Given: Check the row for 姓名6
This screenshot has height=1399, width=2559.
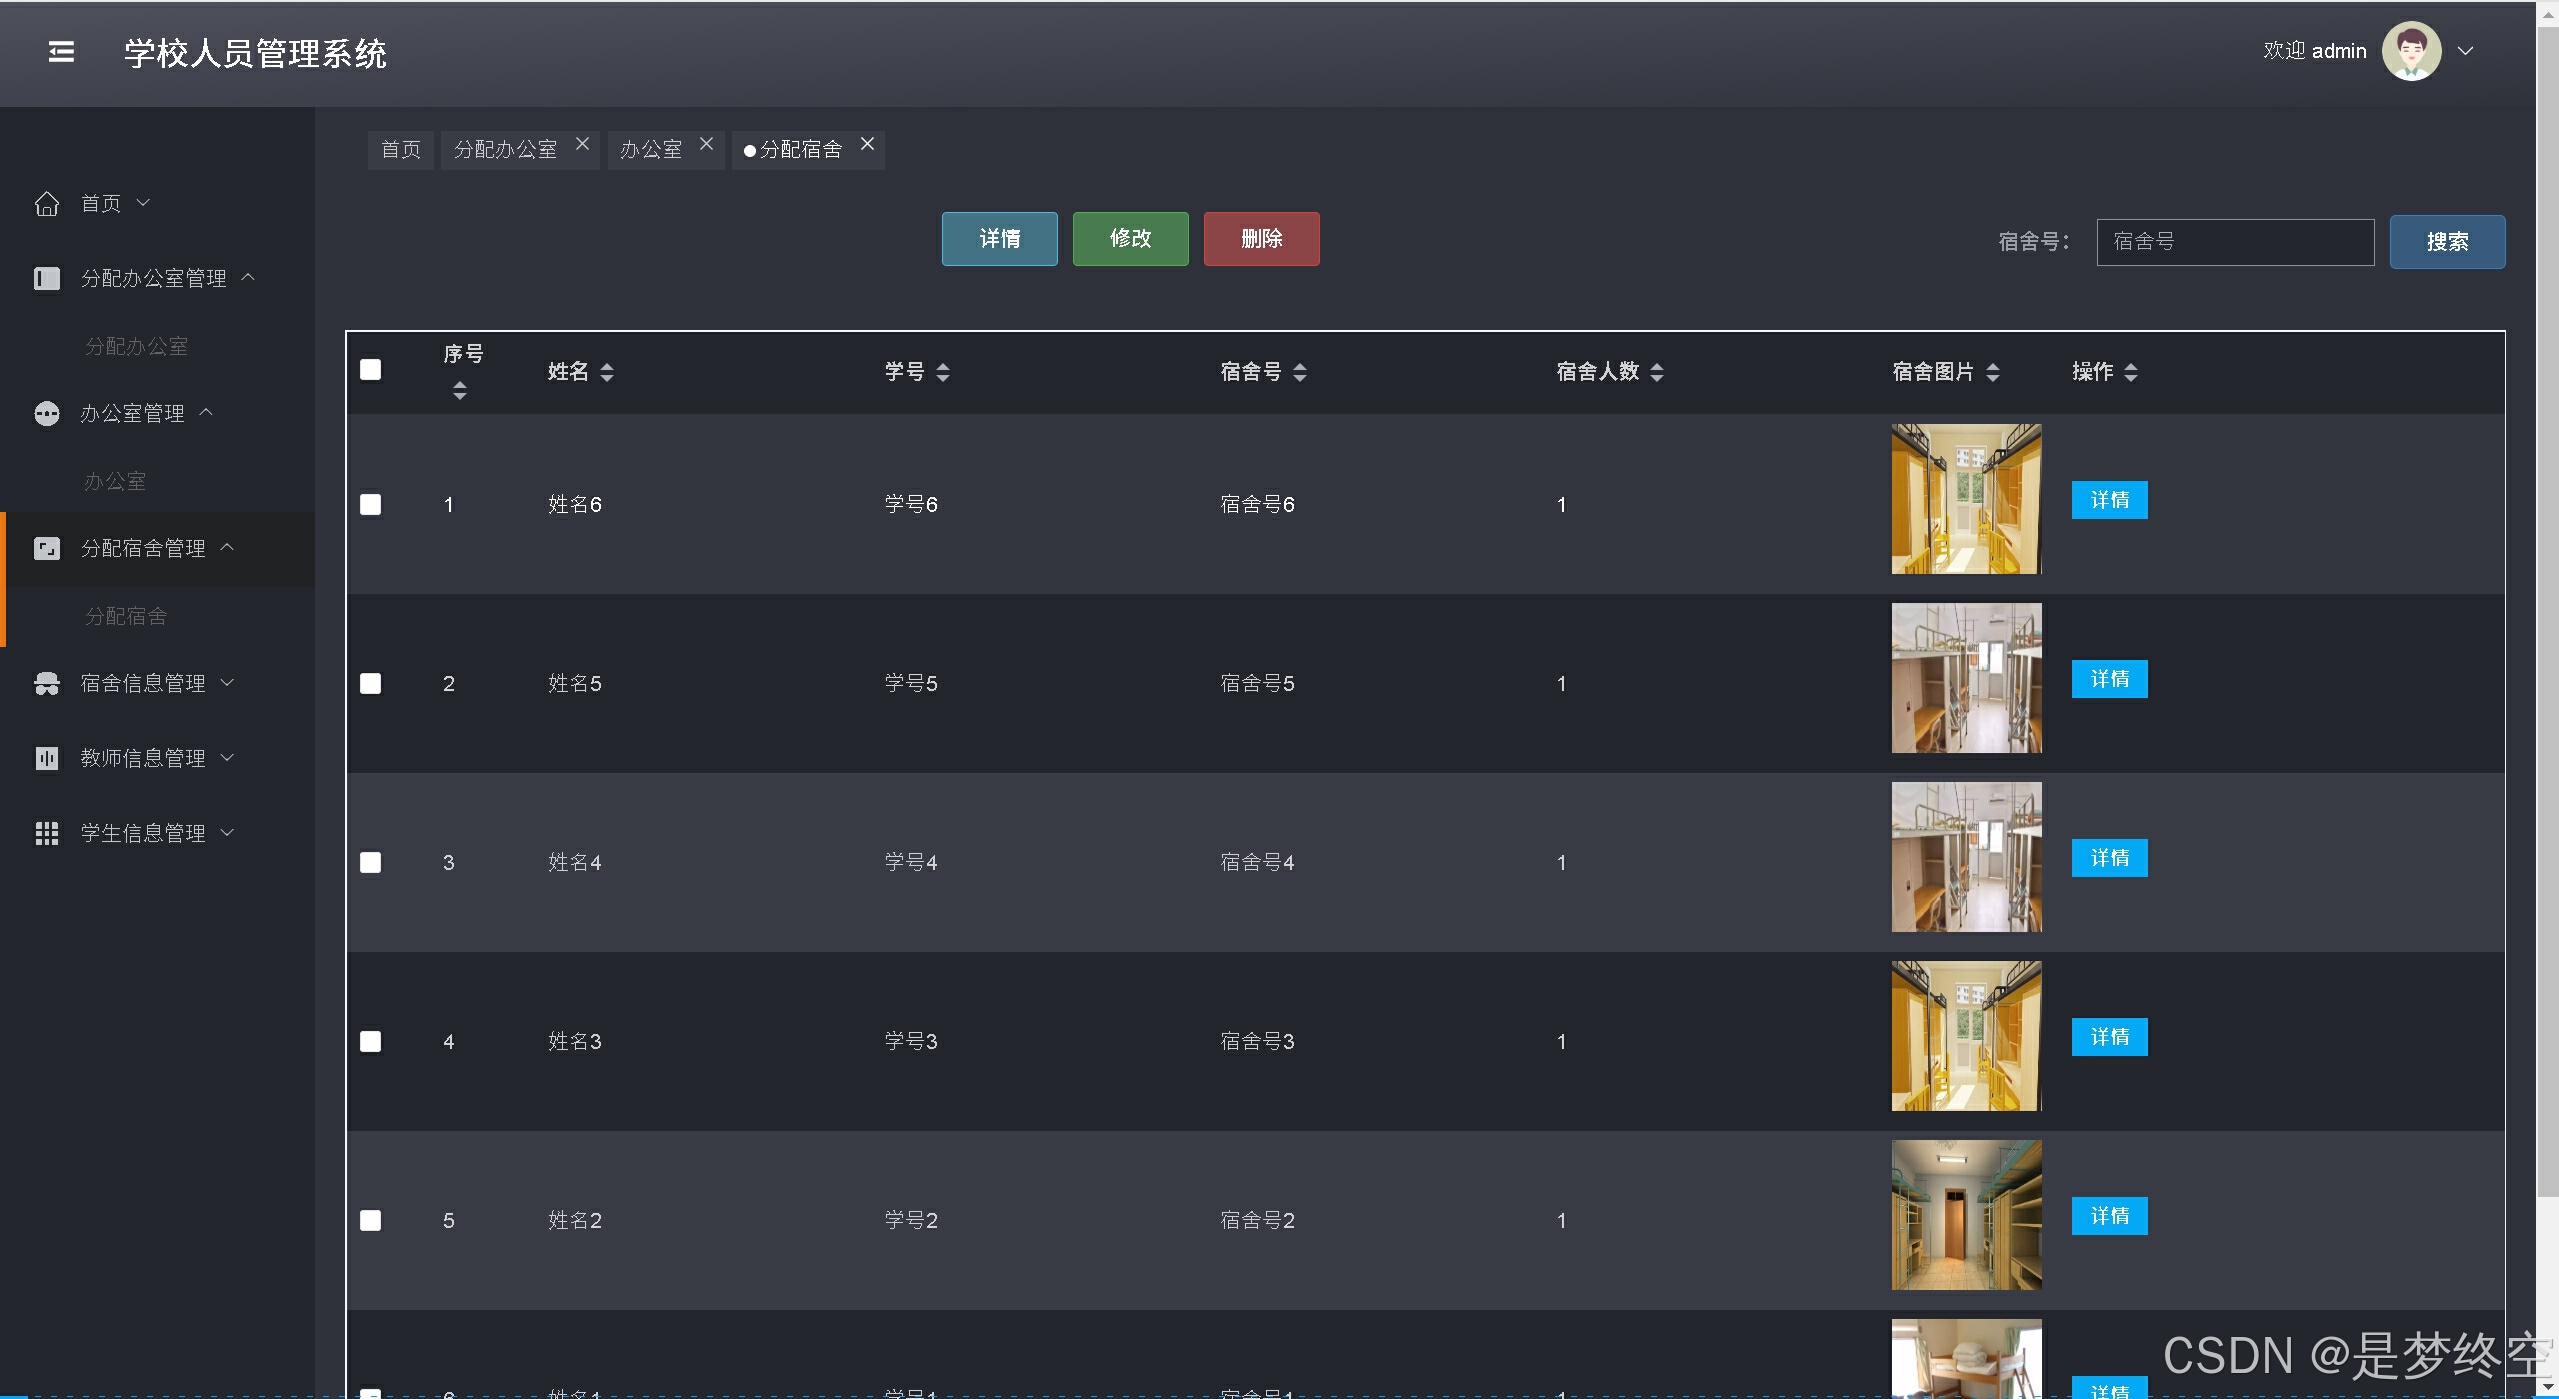Looking at the screenshot, I should pyautogui.click(x=371, y=504).
